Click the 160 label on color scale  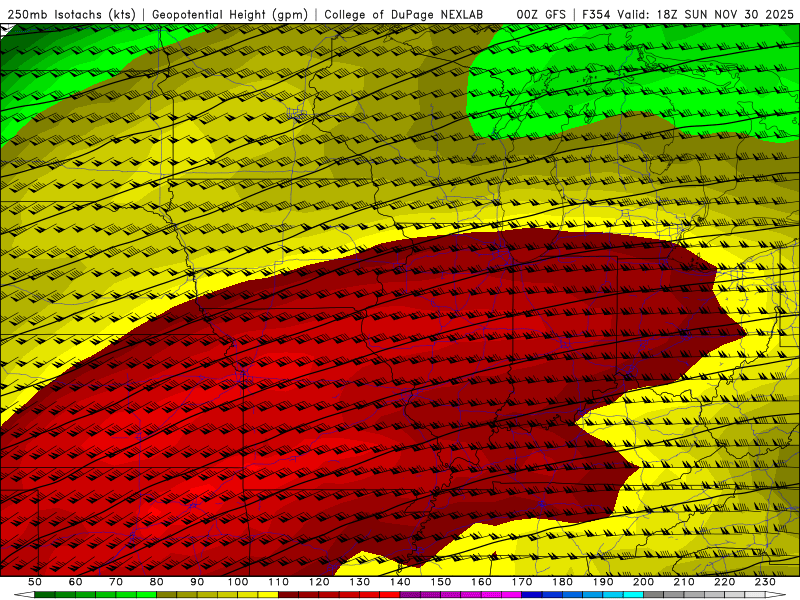click(481, 582)
